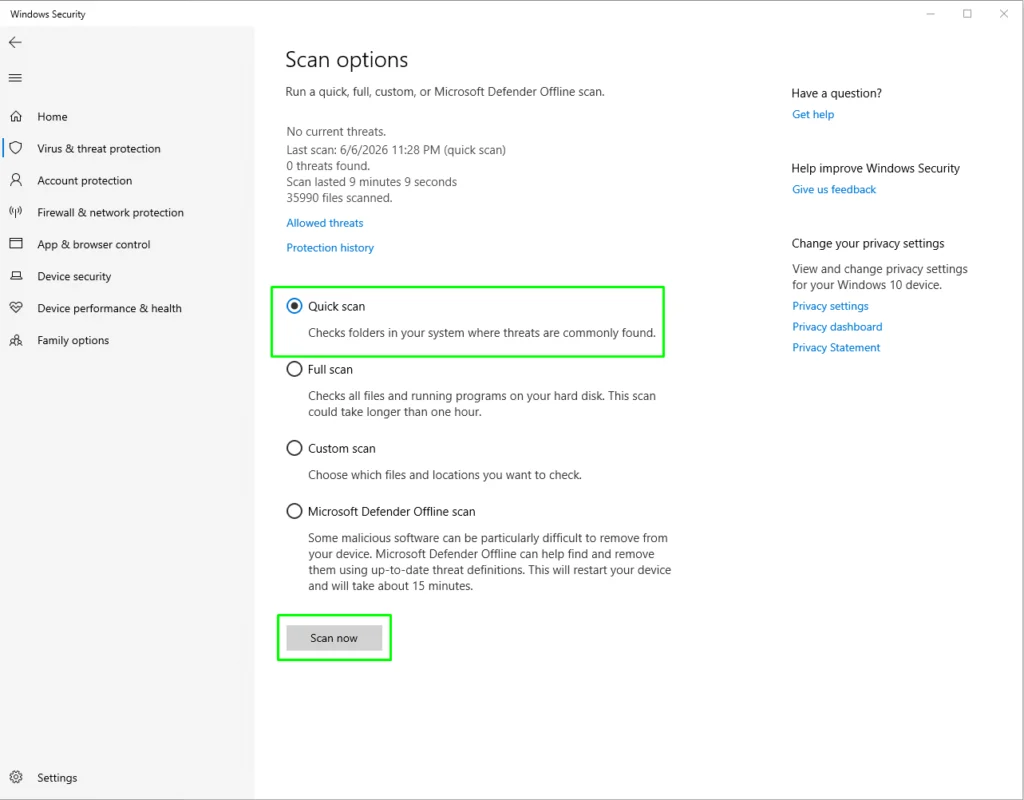Choose the Custom scan radio button
Image resolution: width=1024 pixels, height=800 pixels.
tap(295, 448)
